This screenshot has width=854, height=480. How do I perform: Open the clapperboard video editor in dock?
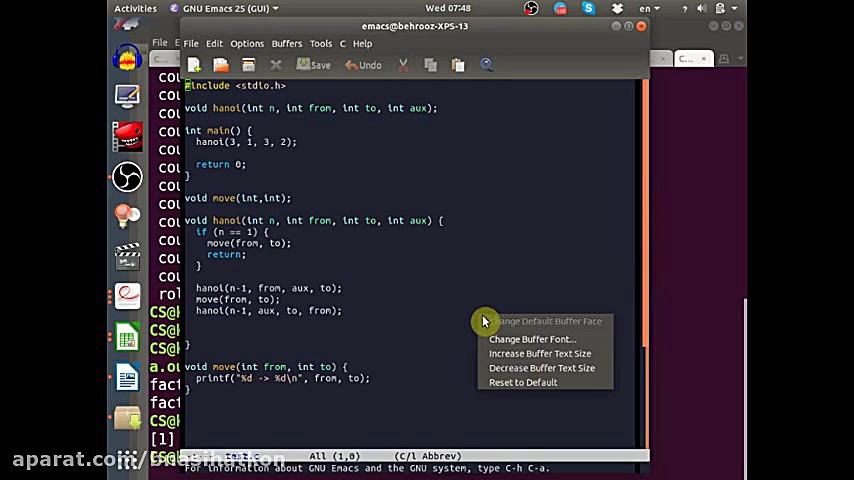(127, 256)
